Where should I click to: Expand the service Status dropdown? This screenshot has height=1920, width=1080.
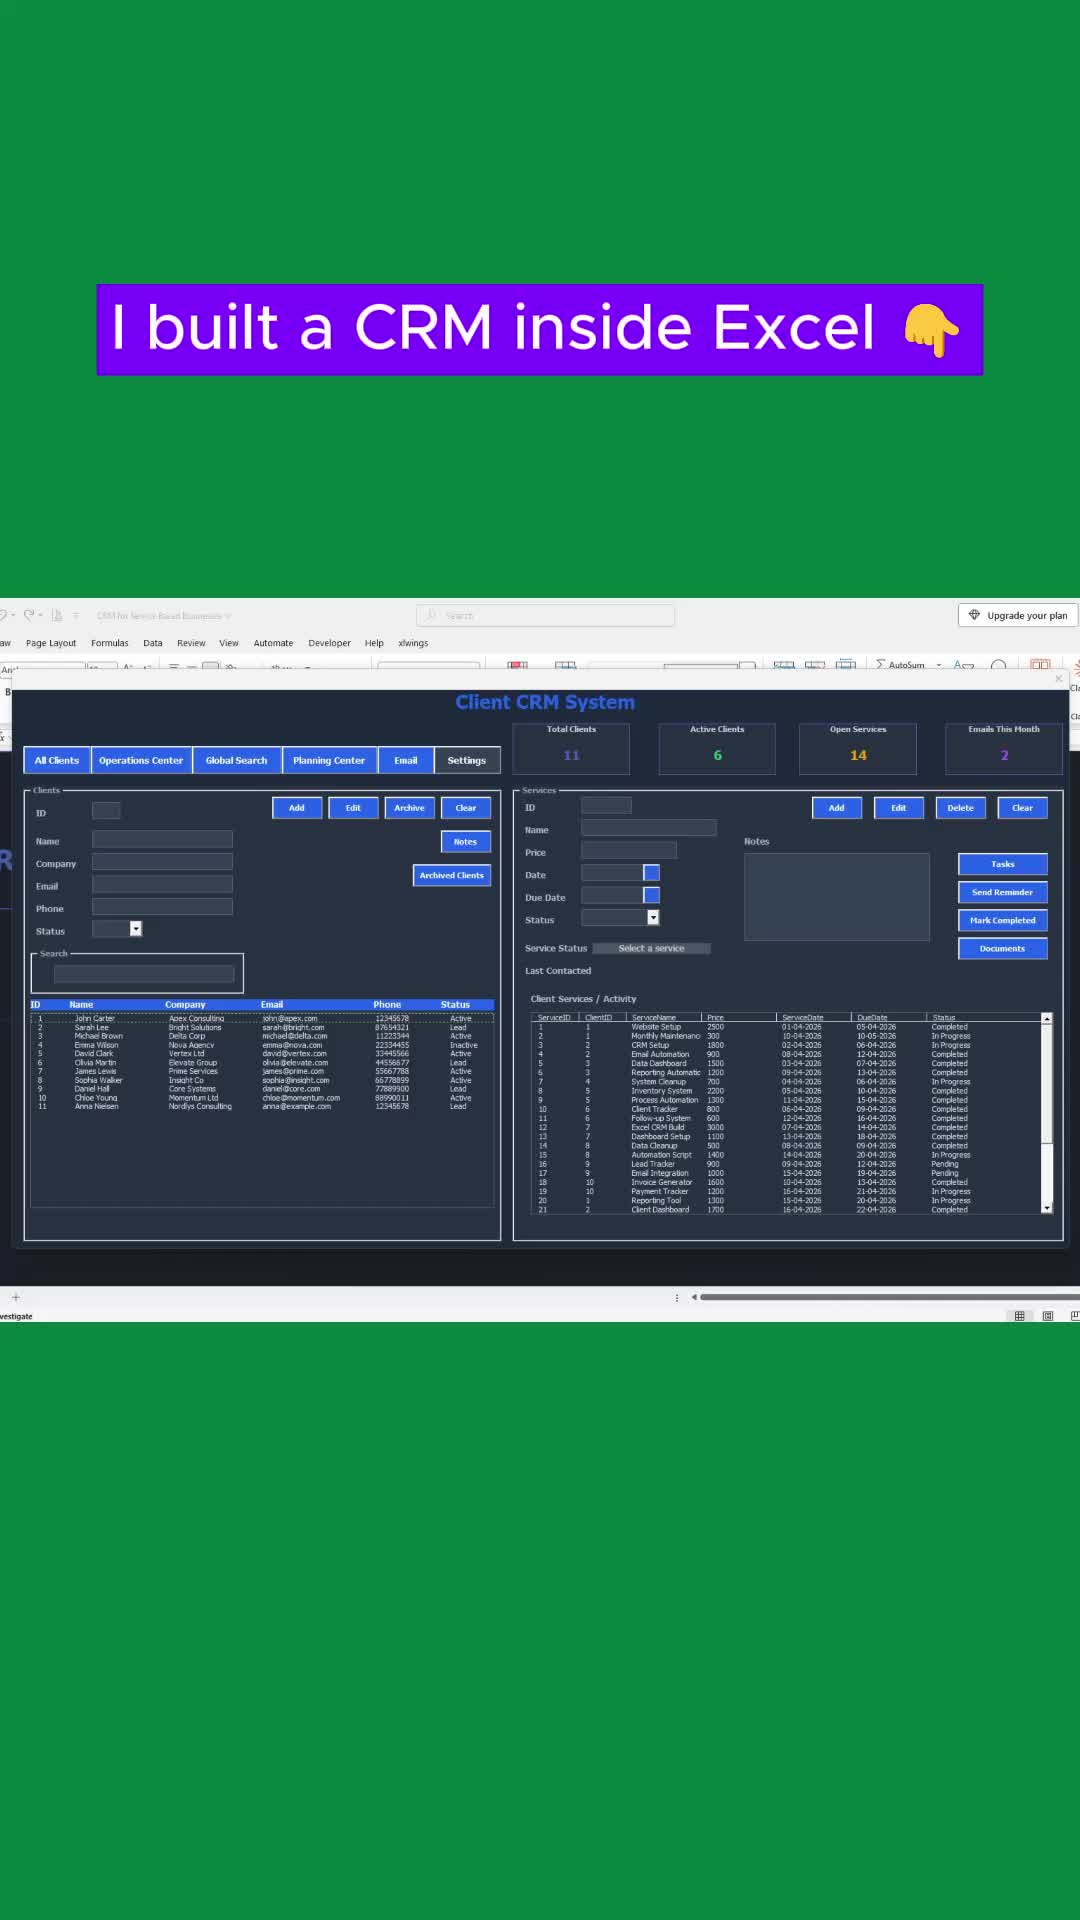[x=653, y=918]
